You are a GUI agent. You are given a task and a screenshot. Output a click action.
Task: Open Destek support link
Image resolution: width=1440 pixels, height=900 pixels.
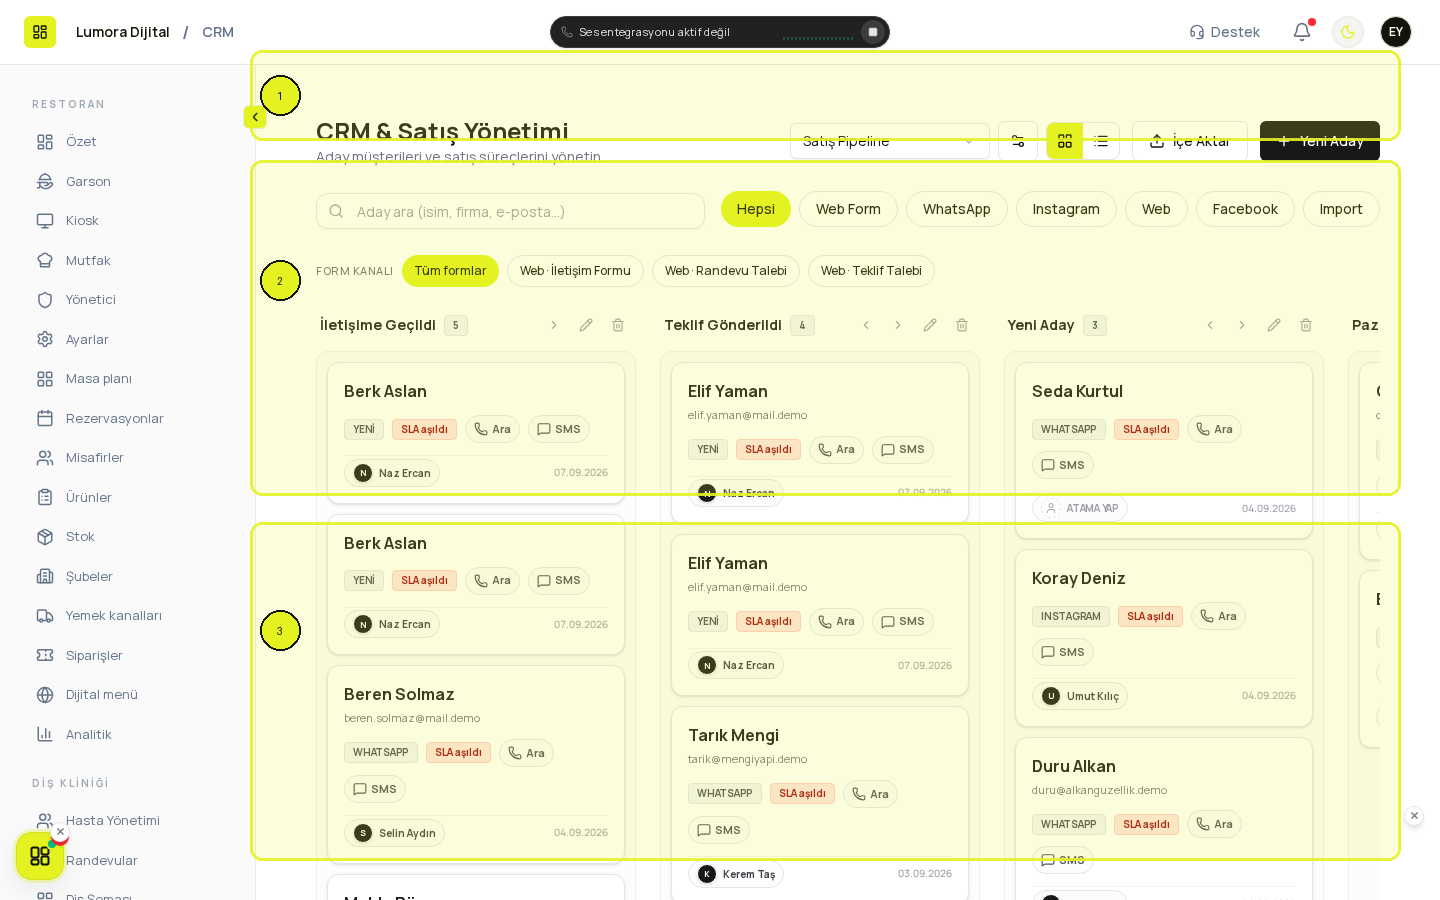pyautogui.click(x=1225, y=32)
